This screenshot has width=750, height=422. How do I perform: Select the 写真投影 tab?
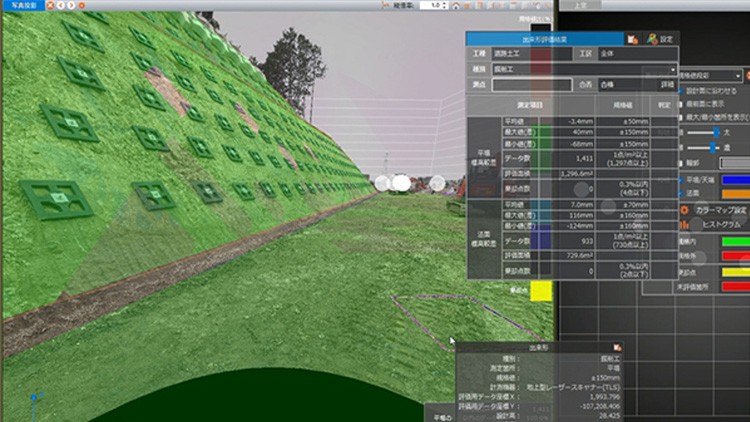(x=24, y=5)
